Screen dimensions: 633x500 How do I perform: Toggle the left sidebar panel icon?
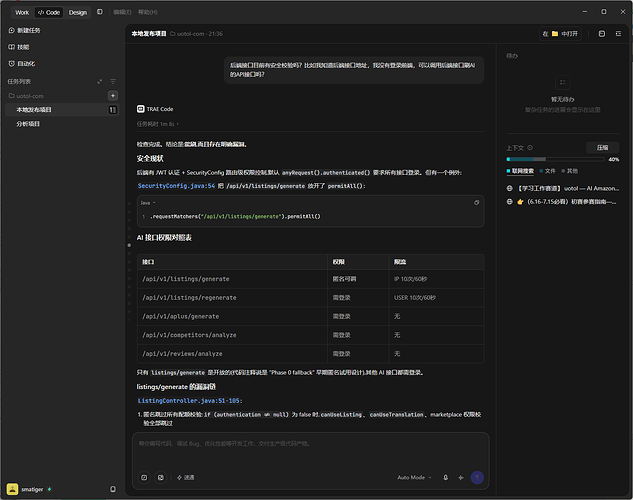100,12
